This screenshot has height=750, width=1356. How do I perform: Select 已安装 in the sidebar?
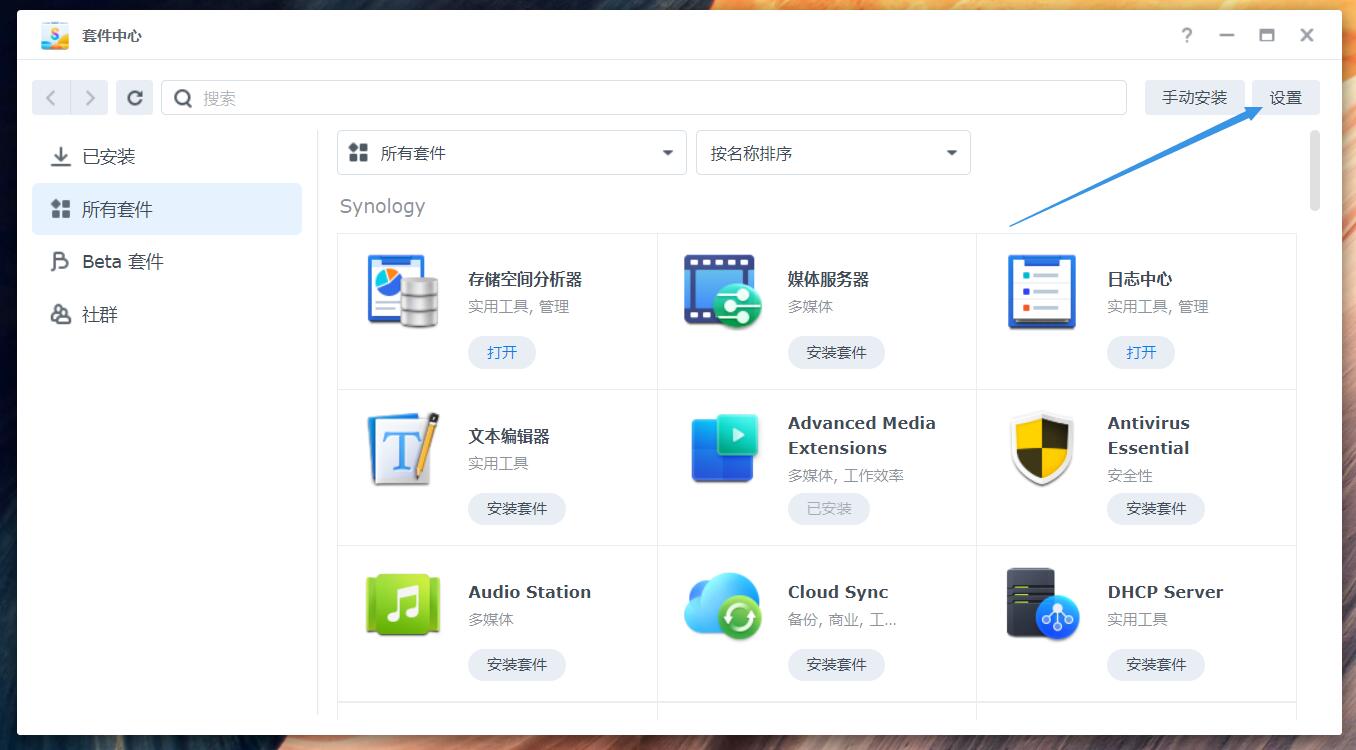(167, 157)
